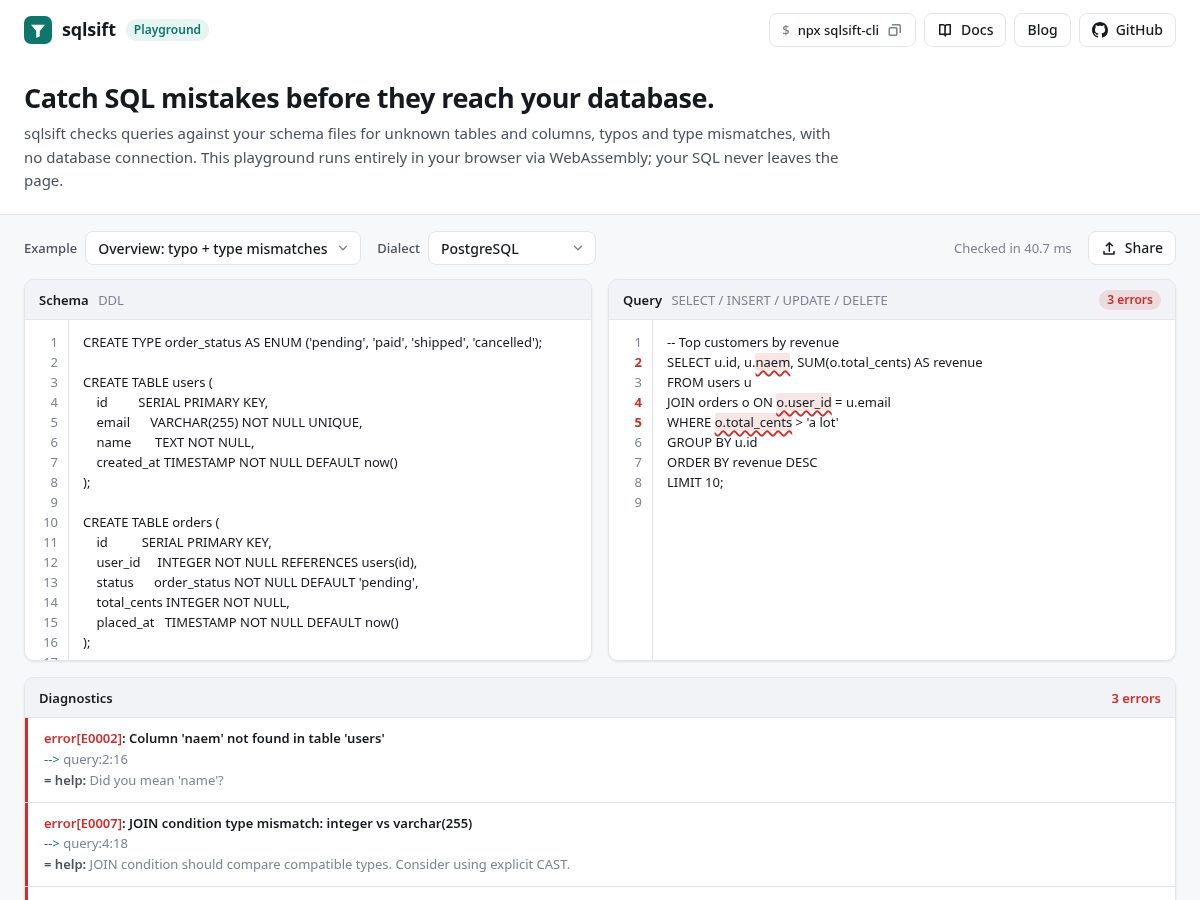Click error line number 4 in Query gutter
Image resolution: width=1200 pixels, height=900 pixels.
point(638,402)
